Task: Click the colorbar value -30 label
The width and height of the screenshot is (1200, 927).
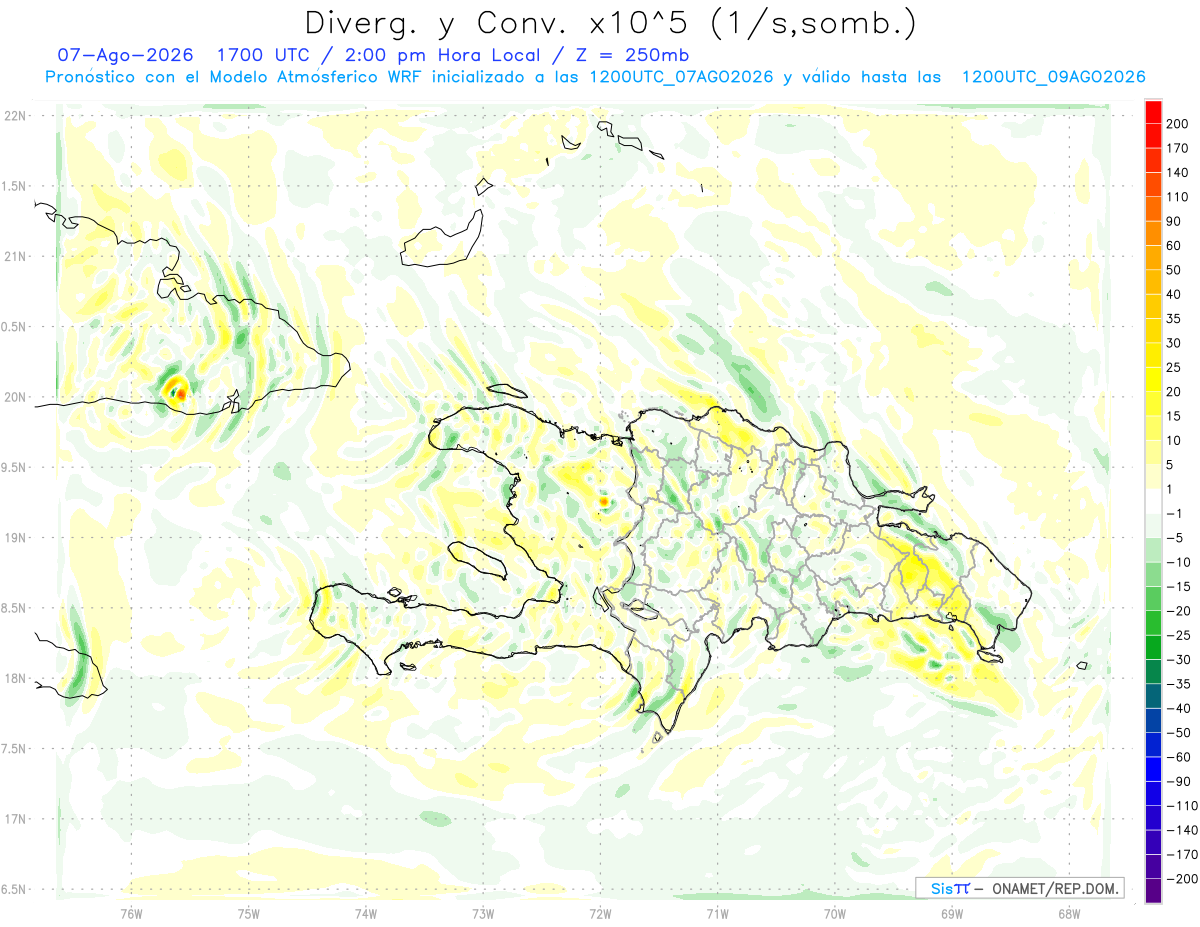Action: tap(1178, 659)
